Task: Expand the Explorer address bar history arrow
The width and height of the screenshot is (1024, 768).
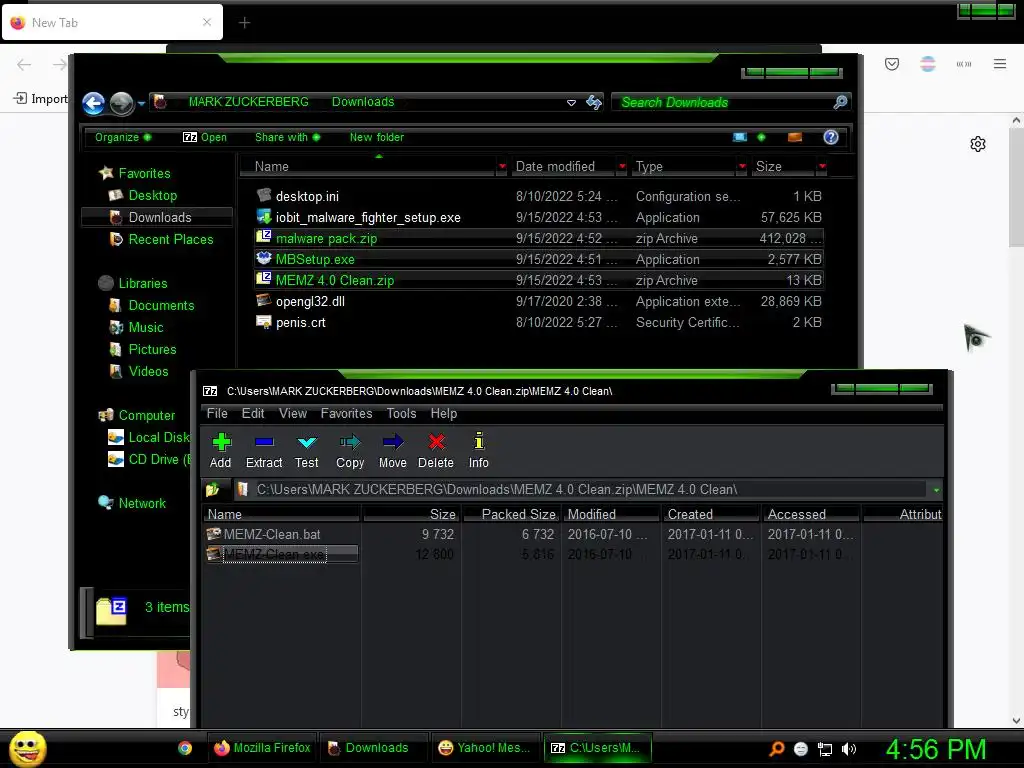Action: pos(571,103)
